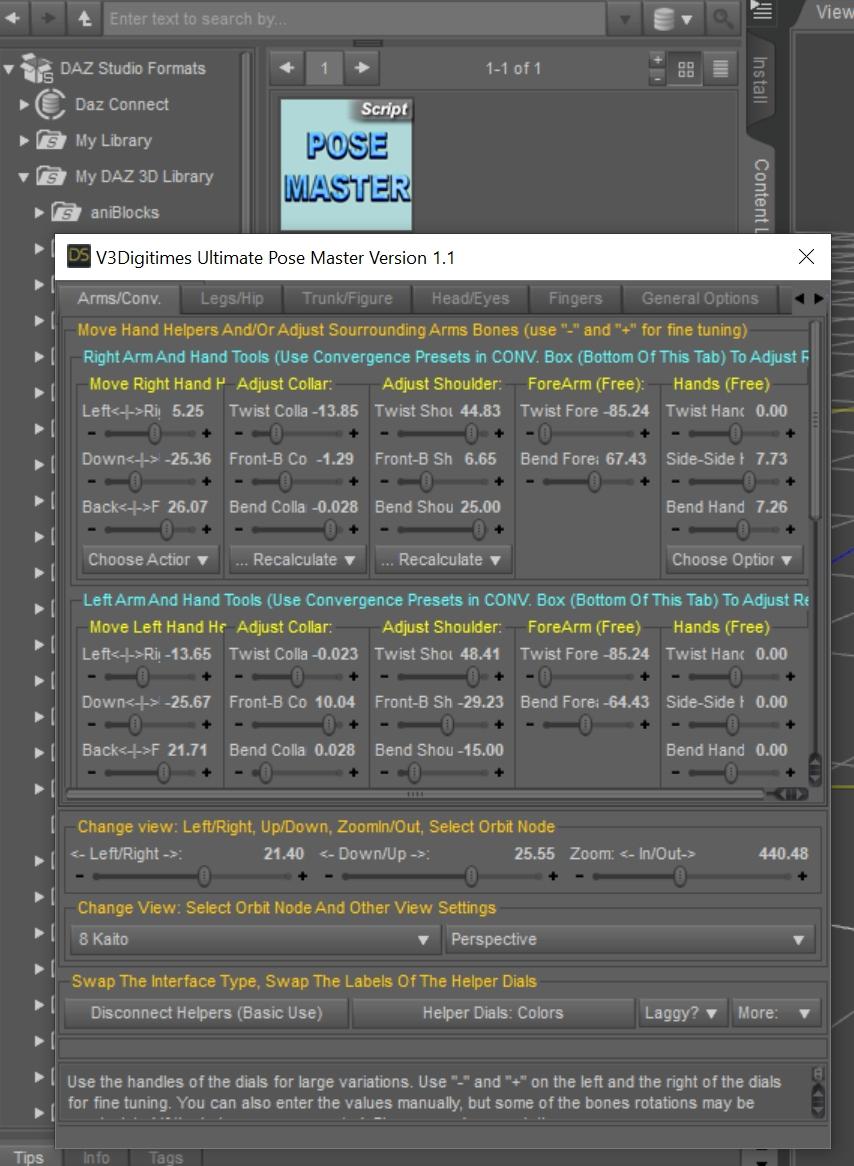This screenshot has width=854, height=1166.
Task: Switch to the Head/Eyes tab
Action: click(470, 299)
